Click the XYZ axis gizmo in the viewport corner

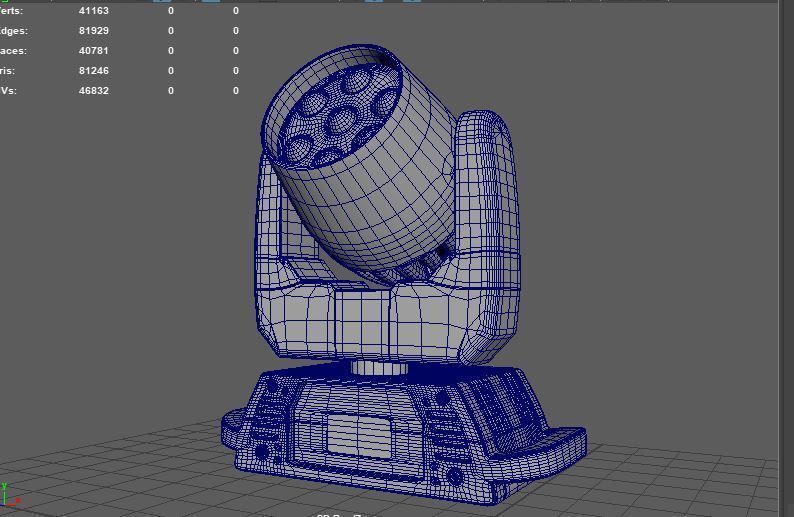(10, 495)
